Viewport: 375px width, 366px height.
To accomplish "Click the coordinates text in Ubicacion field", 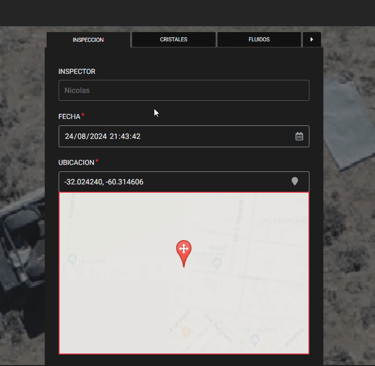I will tap(104, 182).
